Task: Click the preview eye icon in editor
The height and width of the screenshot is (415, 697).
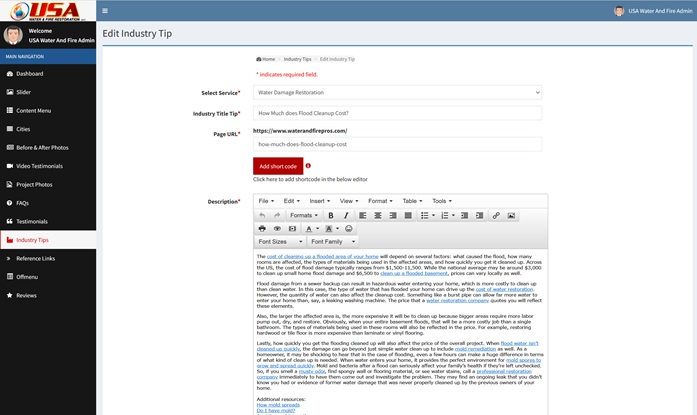Action: click(277, 229)
